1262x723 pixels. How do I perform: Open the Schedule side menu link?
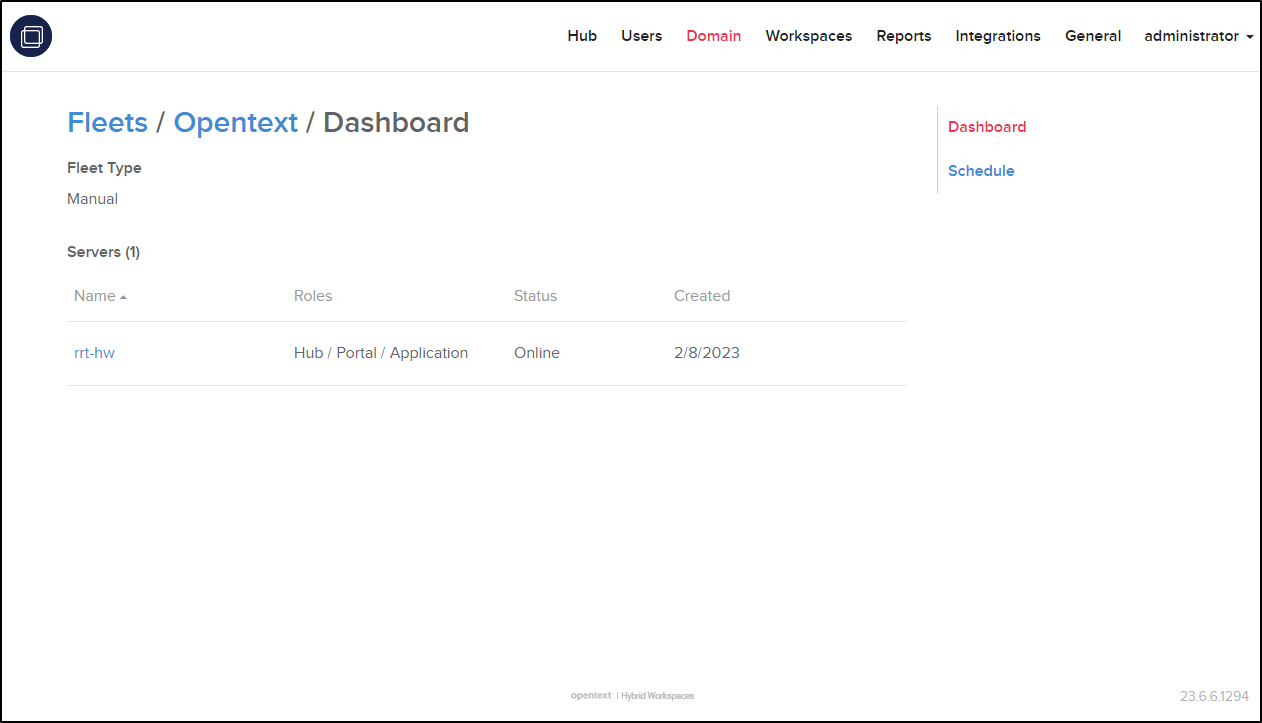[x=981, y=171]
